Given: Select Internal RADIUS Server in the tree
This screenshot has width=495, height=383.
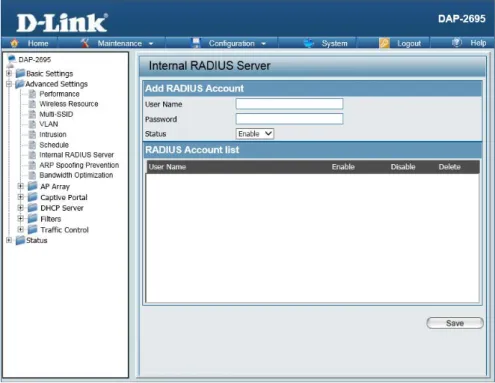Looking at the screenshot, I should [x=76, y=155].
